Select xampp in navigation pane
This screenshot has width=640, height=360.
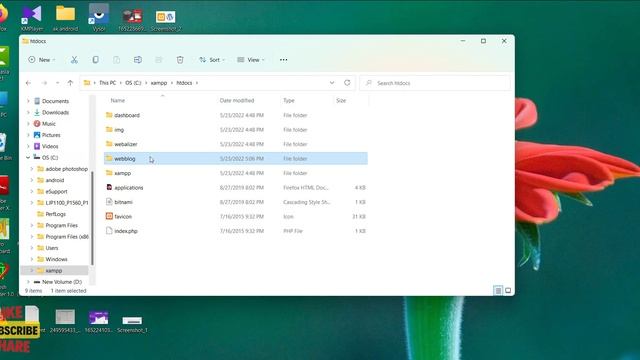pos(53,271)
